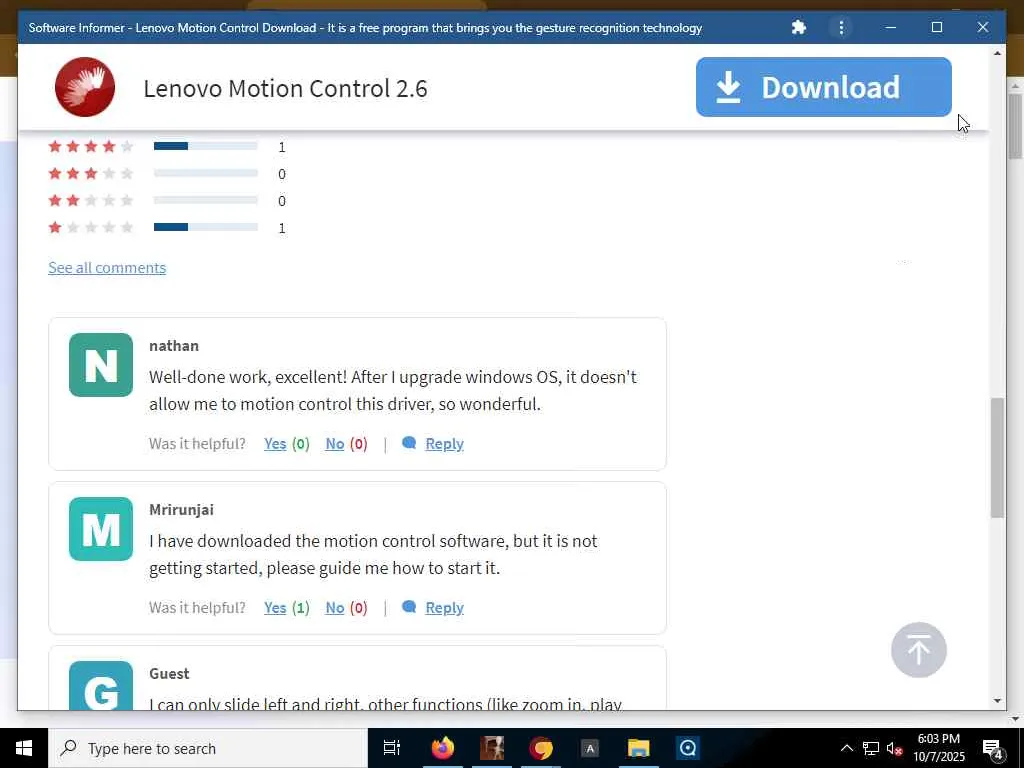Mark nathan's comment as helpful Yes
This screenshot has height=768, width=1024.
pyautogui.click(x=275, y=443)
